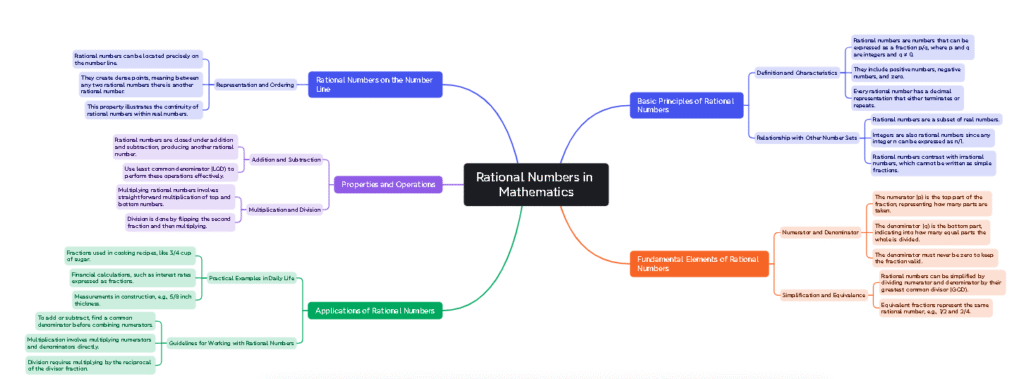This screenshot has width=1024, height=379.
Task: Select note 'Measurements in construction, e.g., 5/8 inch'
Action: 133,300
